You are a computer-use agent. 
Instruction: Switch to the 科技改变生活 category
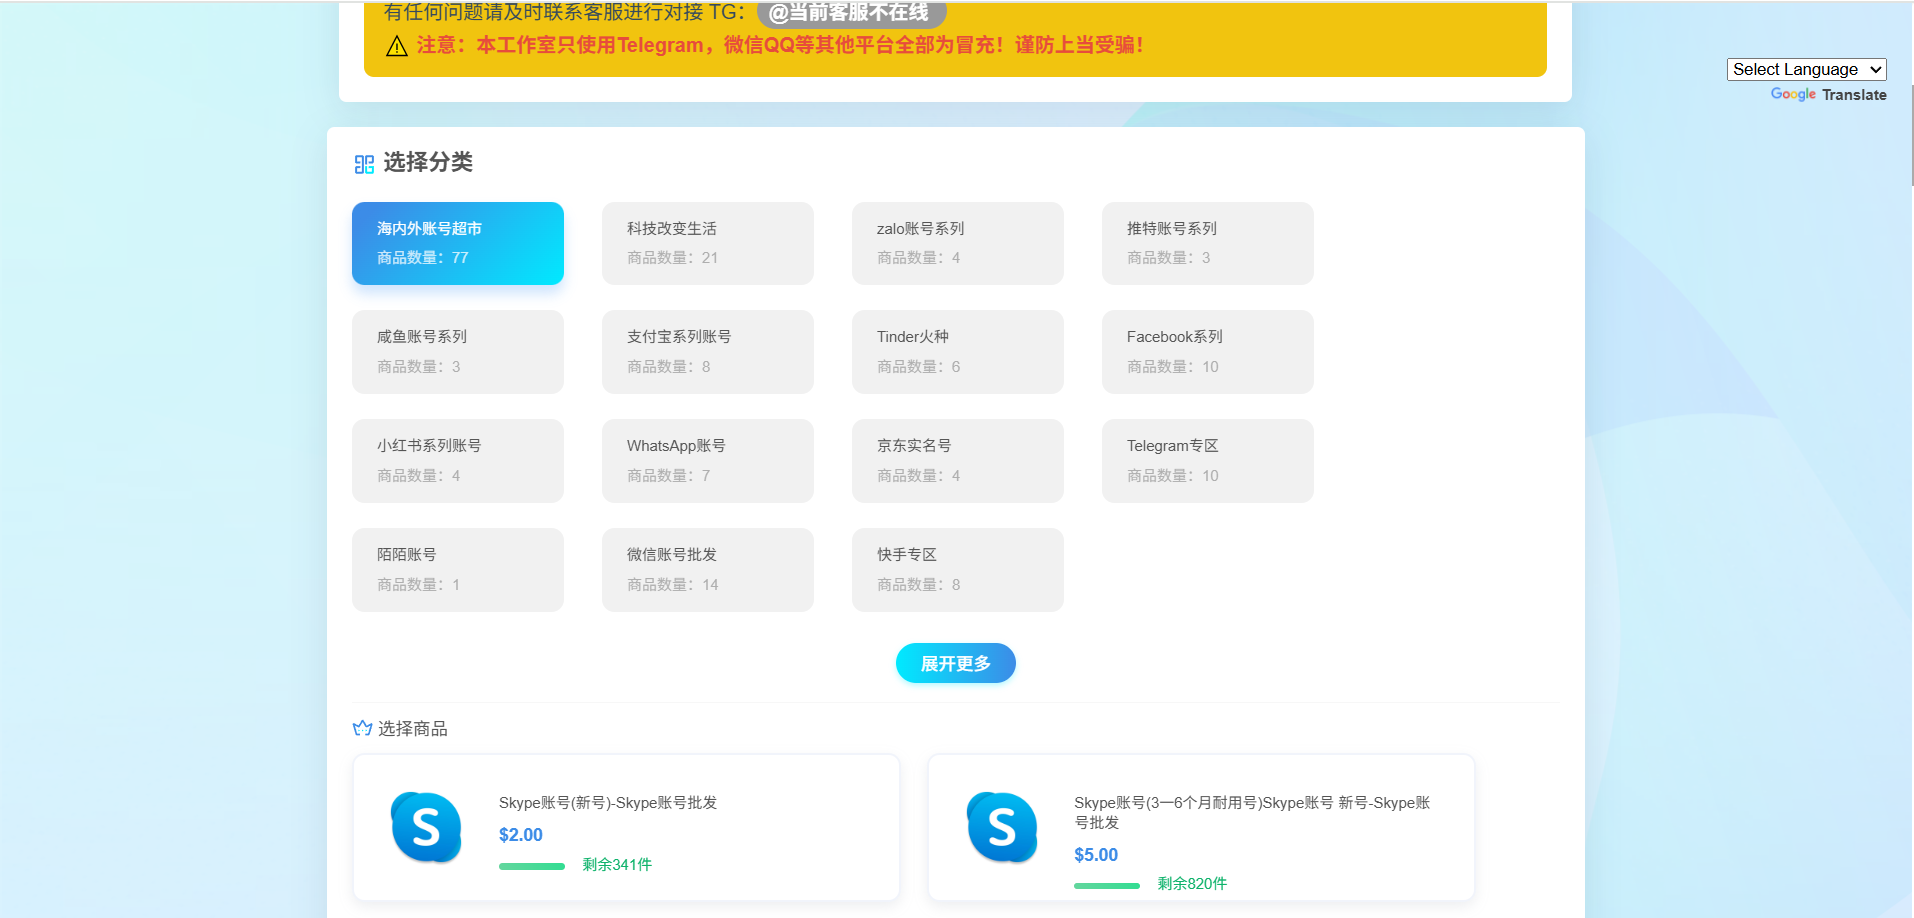coord(708,244)
